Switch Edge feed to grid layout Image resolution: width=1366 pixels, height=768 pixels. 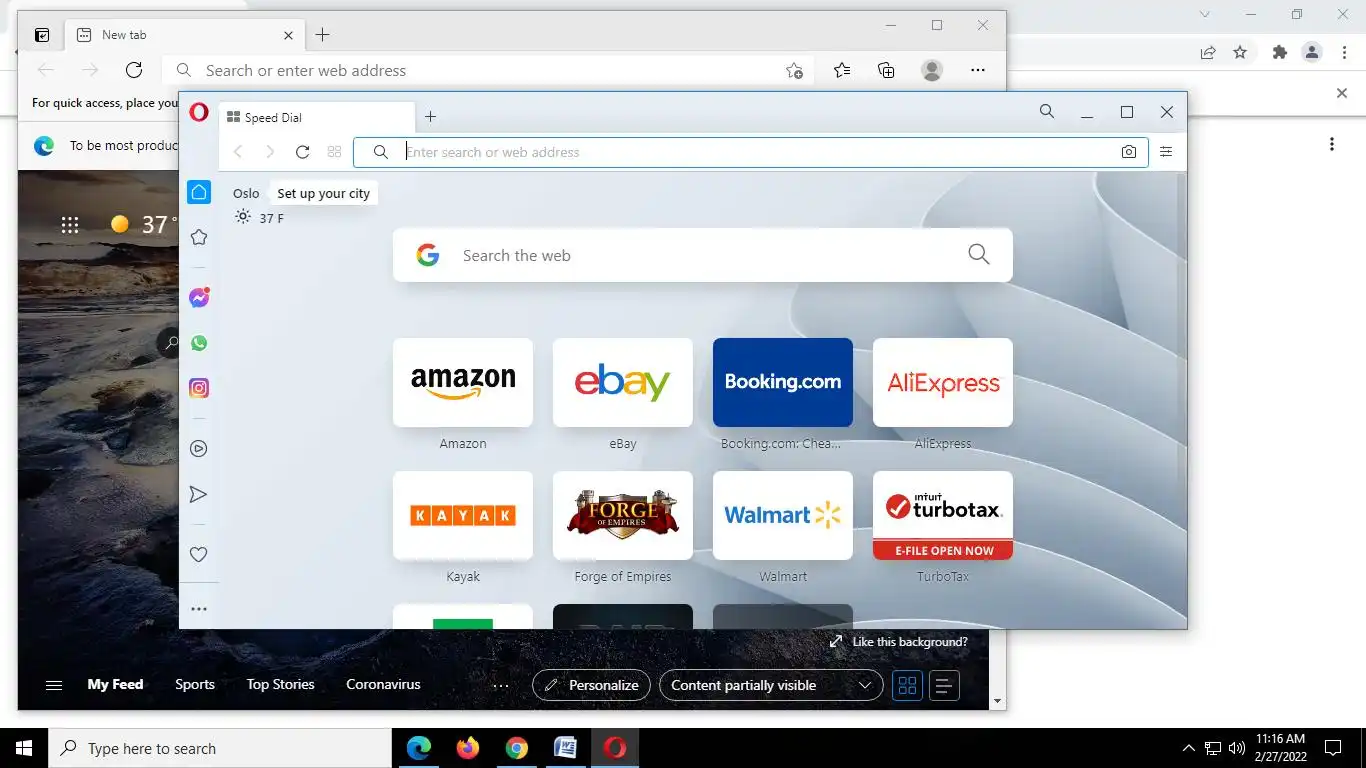click(907, 685)
